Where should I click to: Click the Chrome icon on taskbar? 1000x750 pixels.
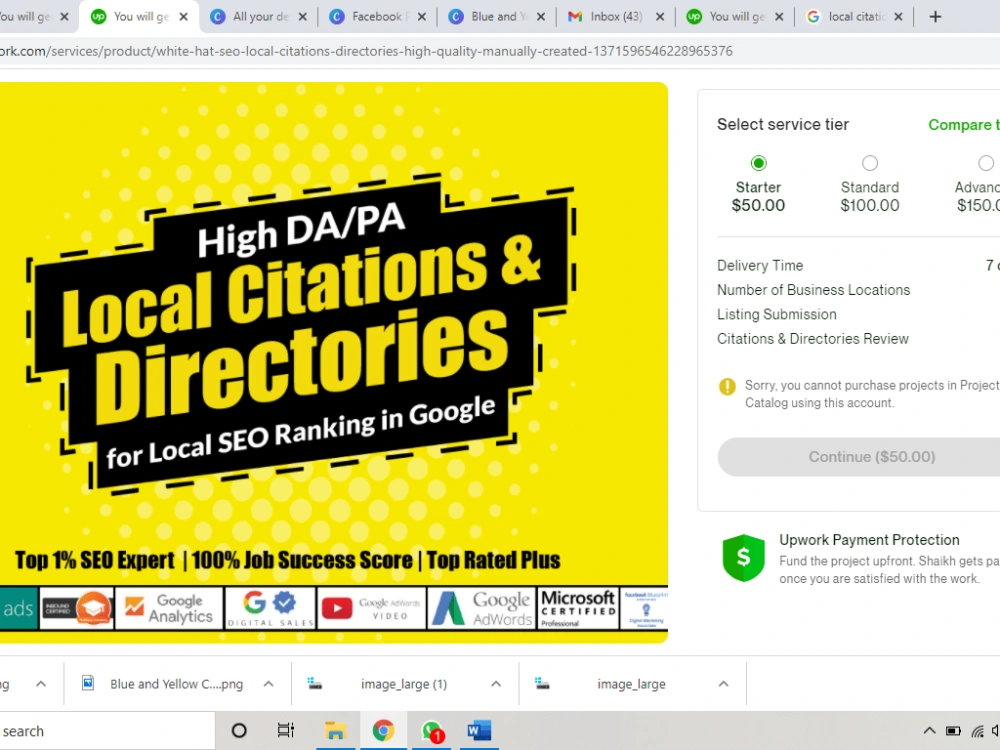point(383,731)
